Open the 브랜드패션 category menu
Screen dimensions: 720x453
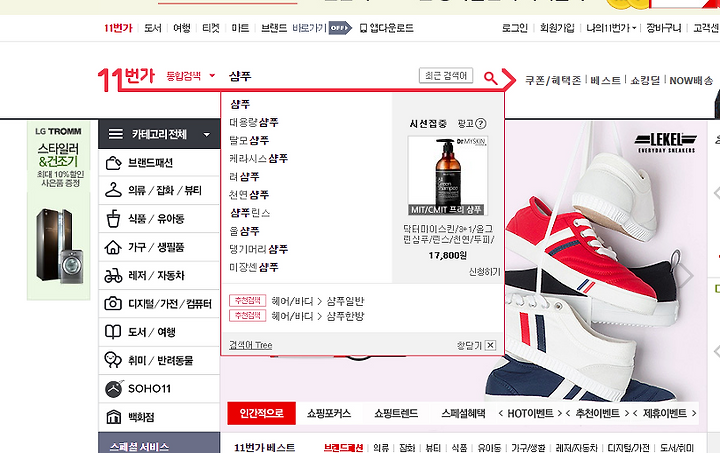pos(159,163)
